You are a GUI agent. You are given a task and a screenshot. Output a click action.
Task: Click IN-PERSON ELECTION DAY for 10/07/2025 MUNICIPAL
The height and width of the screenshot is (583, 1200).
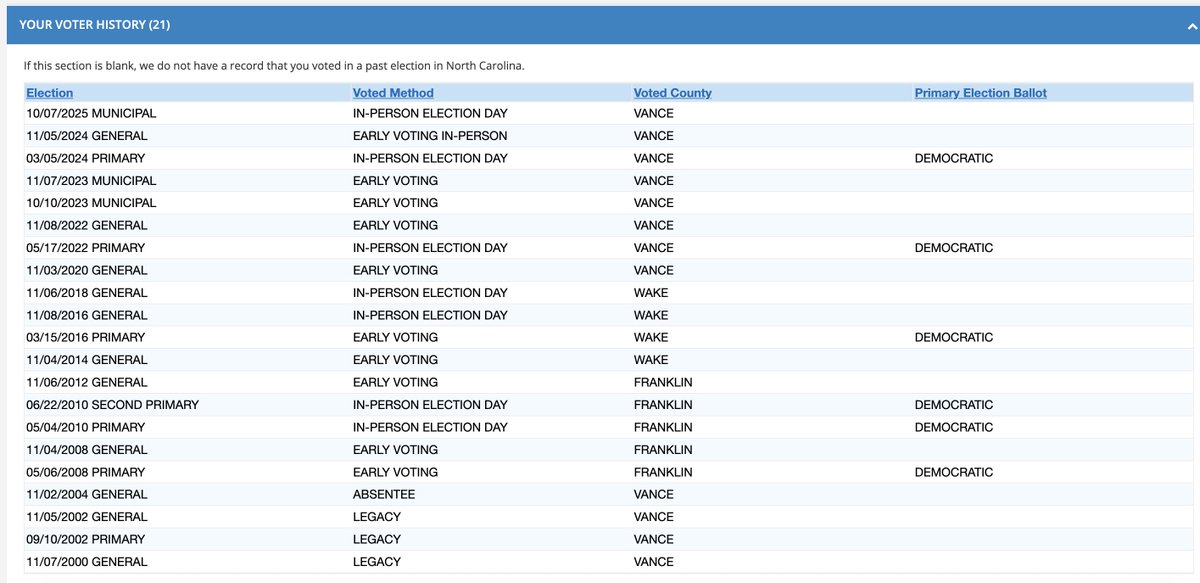430,113
